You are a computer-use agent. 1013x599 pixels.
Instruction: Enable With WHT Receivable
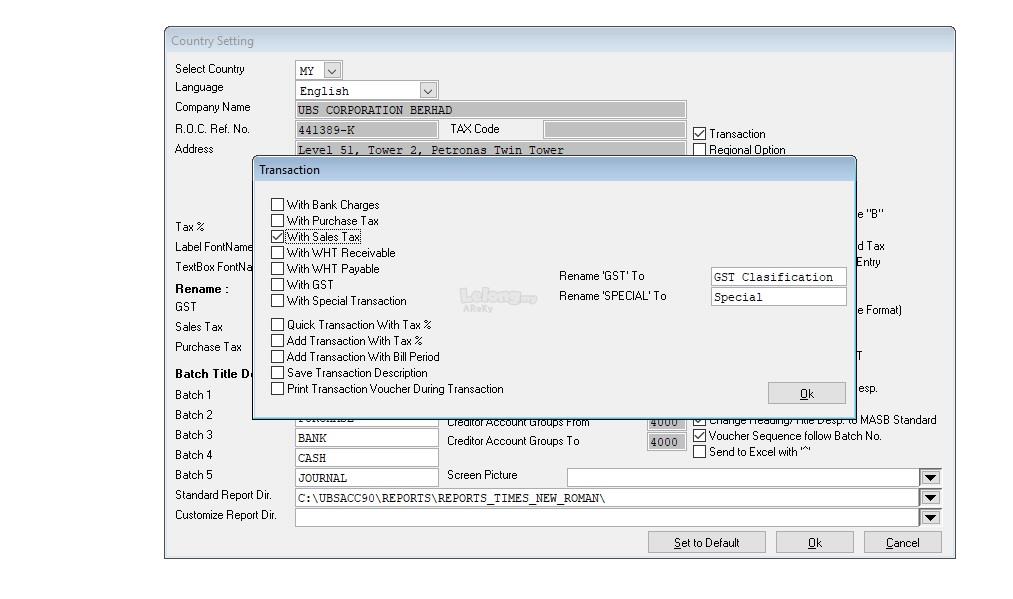pos(277,253)
